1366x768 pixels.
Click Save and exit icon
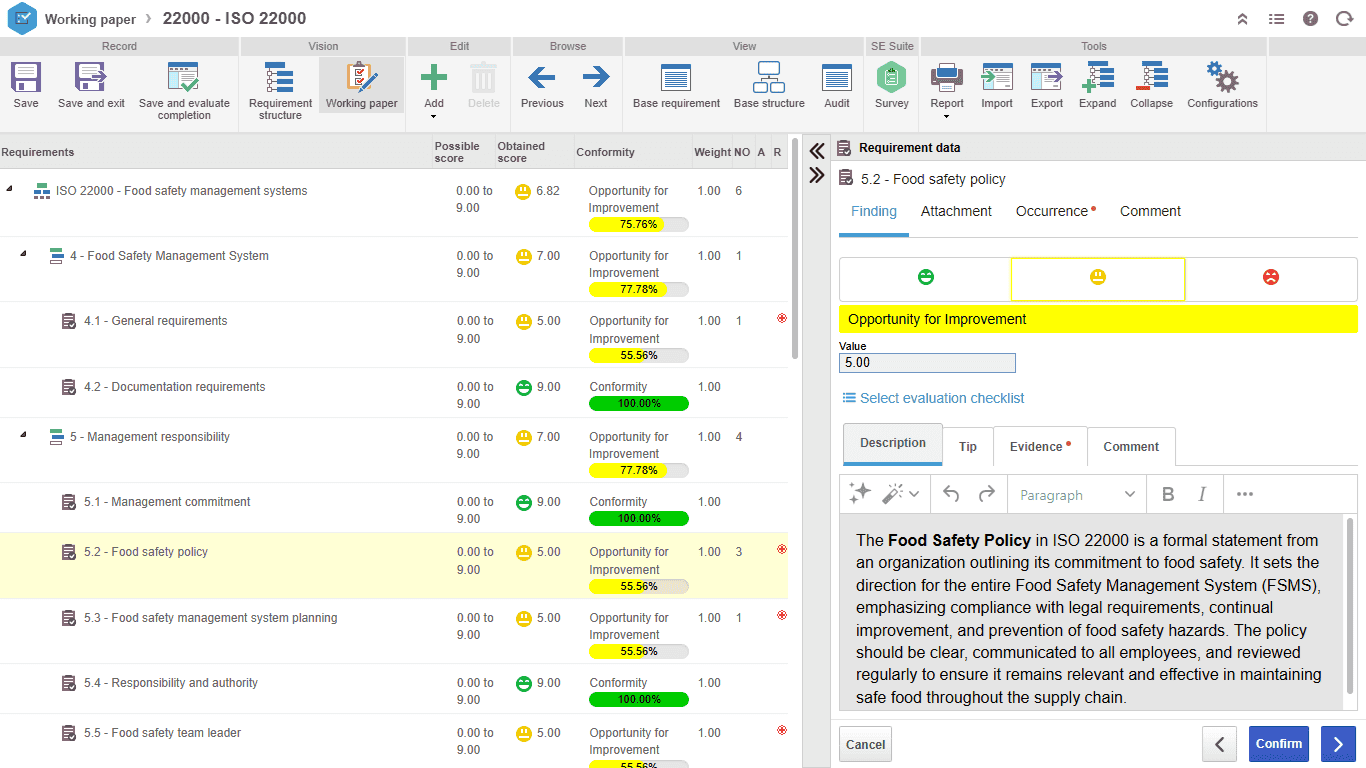pos(91,77)
